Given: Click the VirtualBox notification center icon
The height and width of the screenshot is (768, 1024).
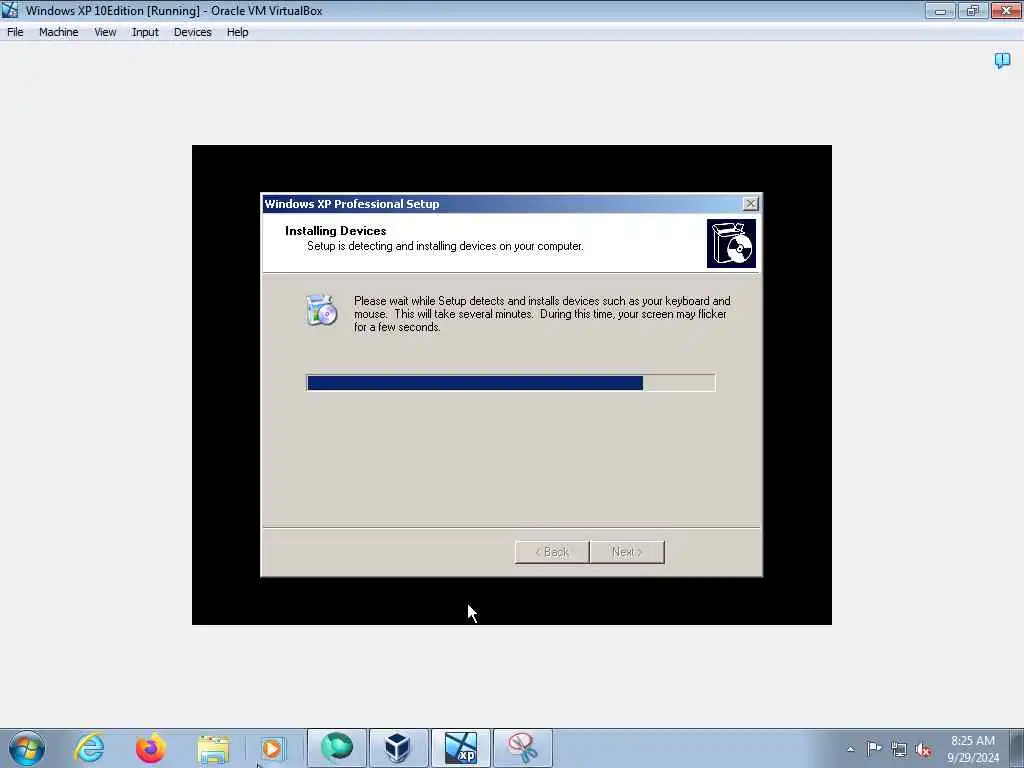Looking at the screenshot, I should (x=1002, y=61).
